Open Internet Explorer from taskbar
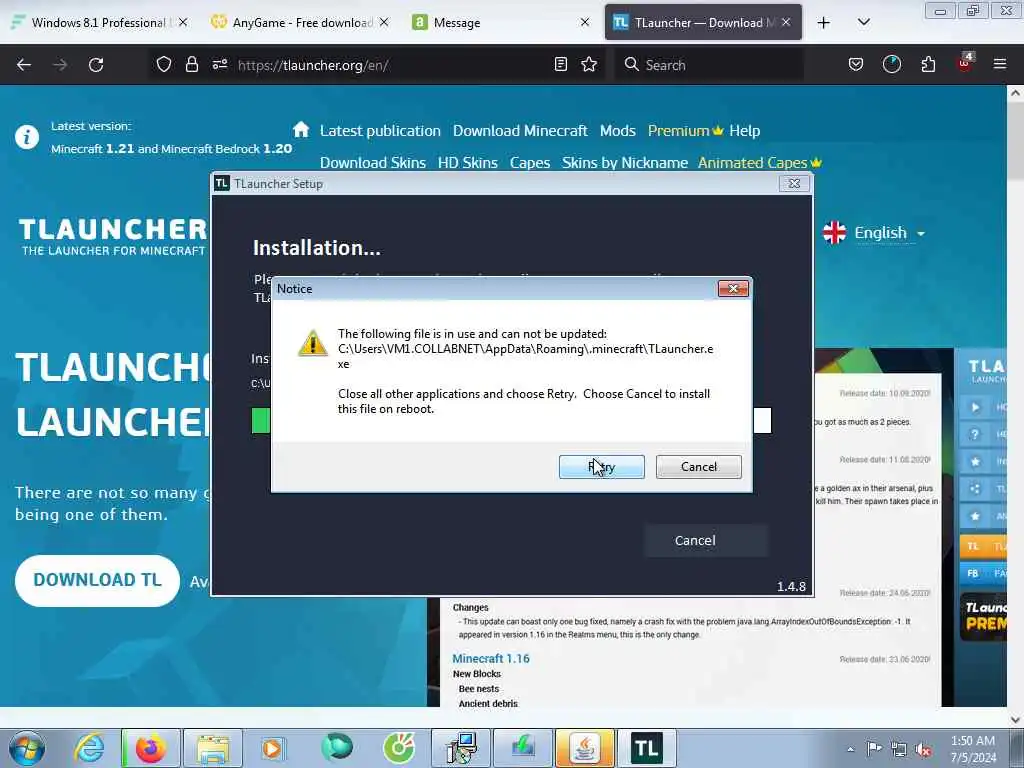The height and width of the screenshot is (768, 1024). tap(88, 748)
